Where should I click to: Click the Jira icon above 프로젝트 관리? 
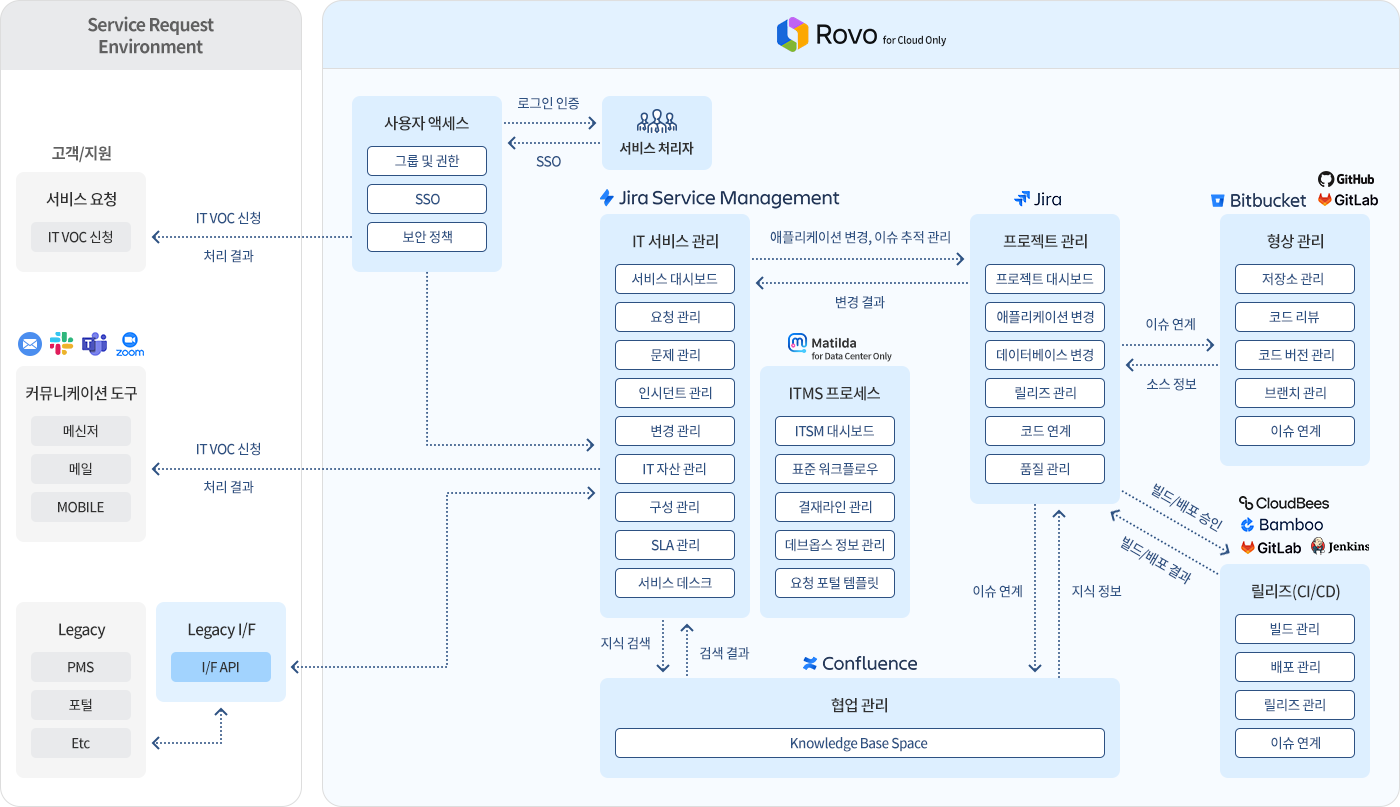[x=1020, y=199]
